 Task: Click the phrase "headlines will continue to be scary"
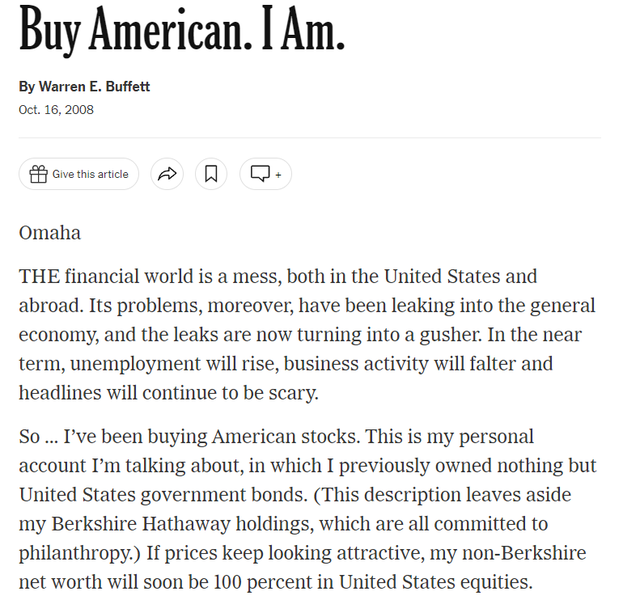(167, 393)
